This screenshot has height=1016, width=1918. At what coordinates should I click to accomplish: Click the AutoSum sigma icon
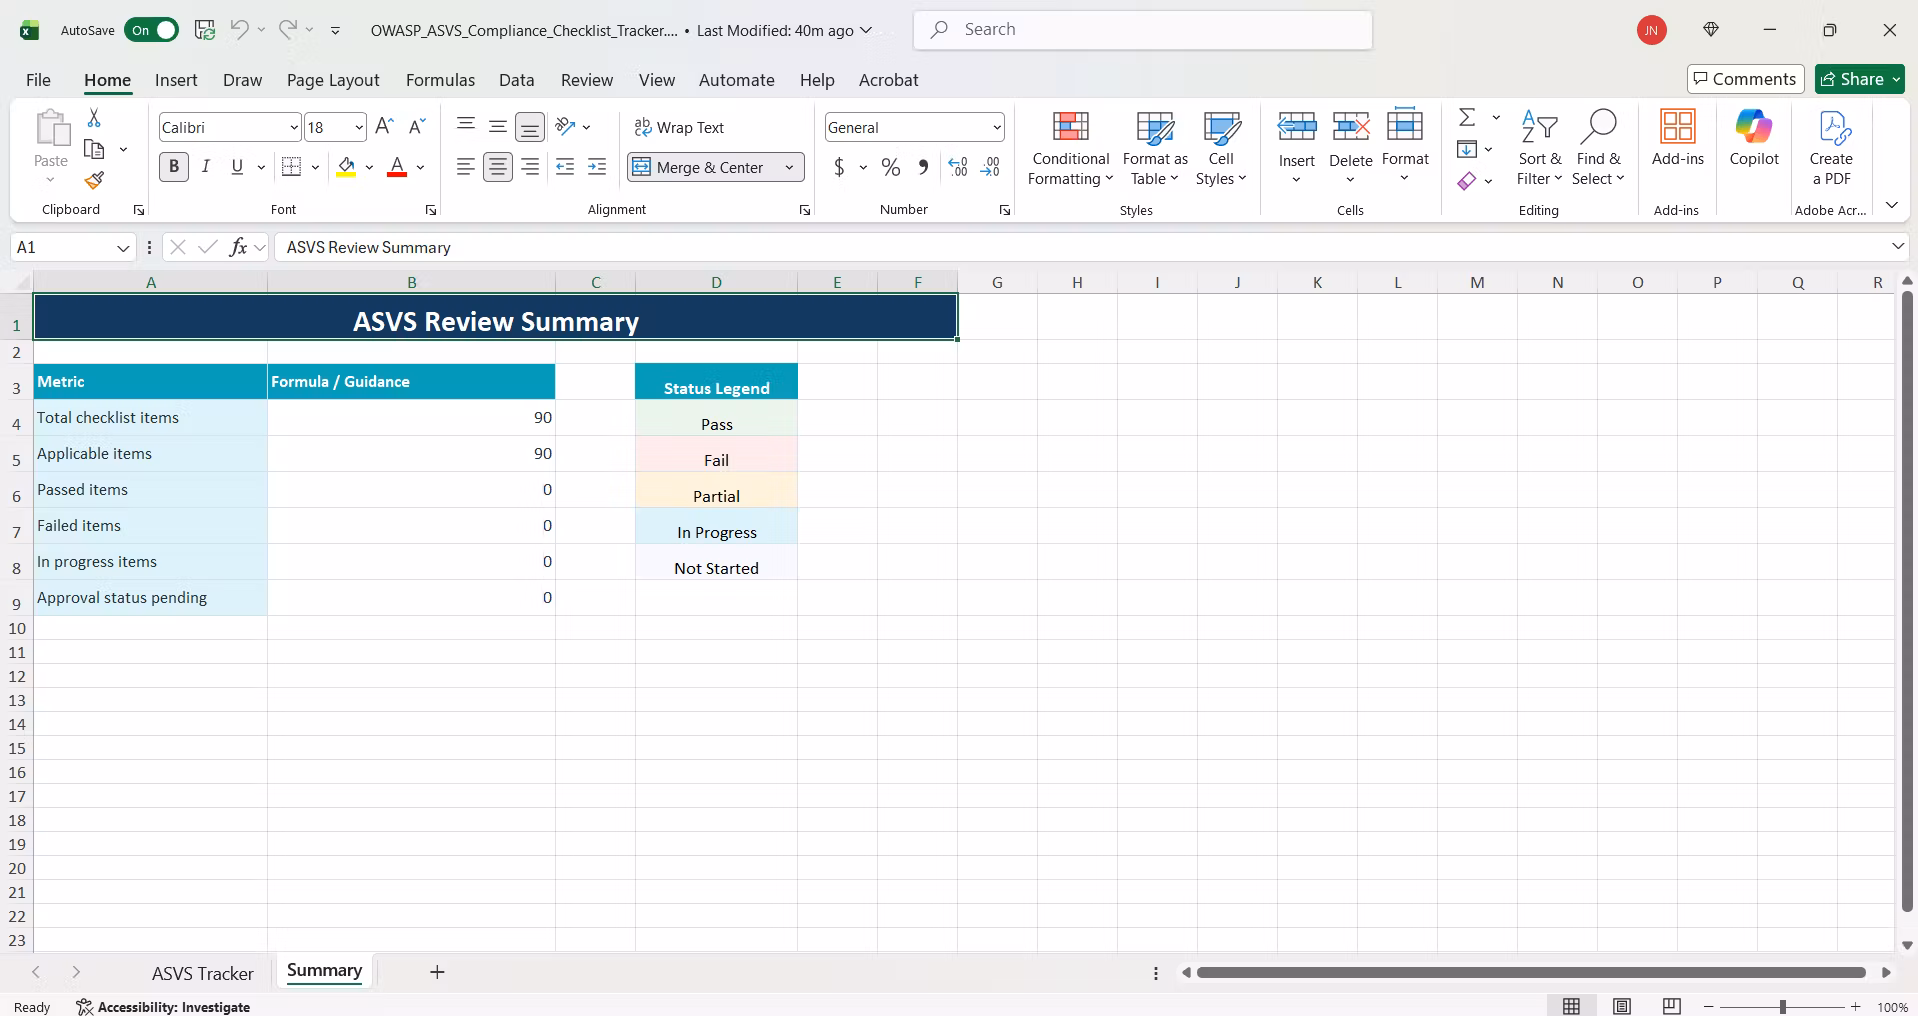point(1467,117)
